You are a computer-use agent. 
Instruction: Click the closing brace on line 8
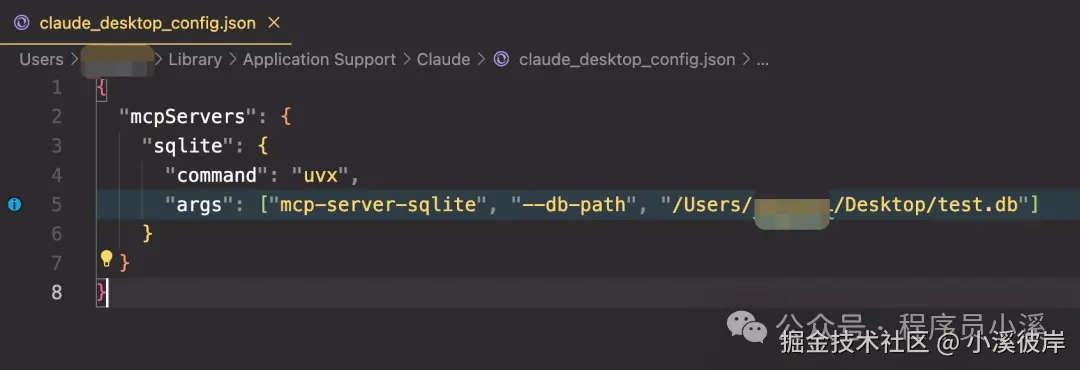pyautogui.click(x=101, y=292)
